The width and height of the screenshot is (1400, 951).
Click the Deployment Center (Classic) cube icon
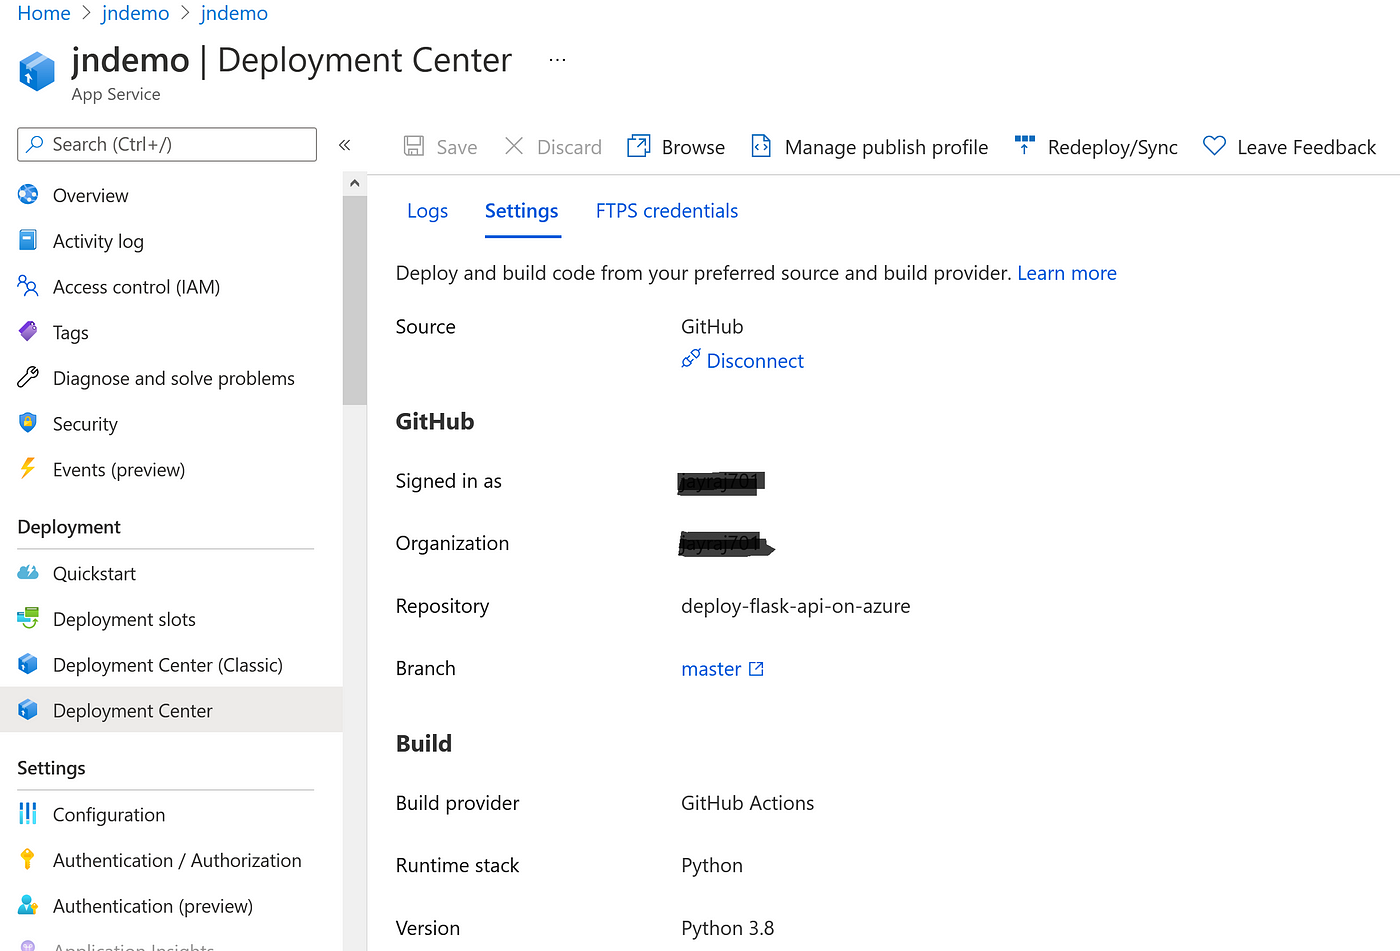28,664
